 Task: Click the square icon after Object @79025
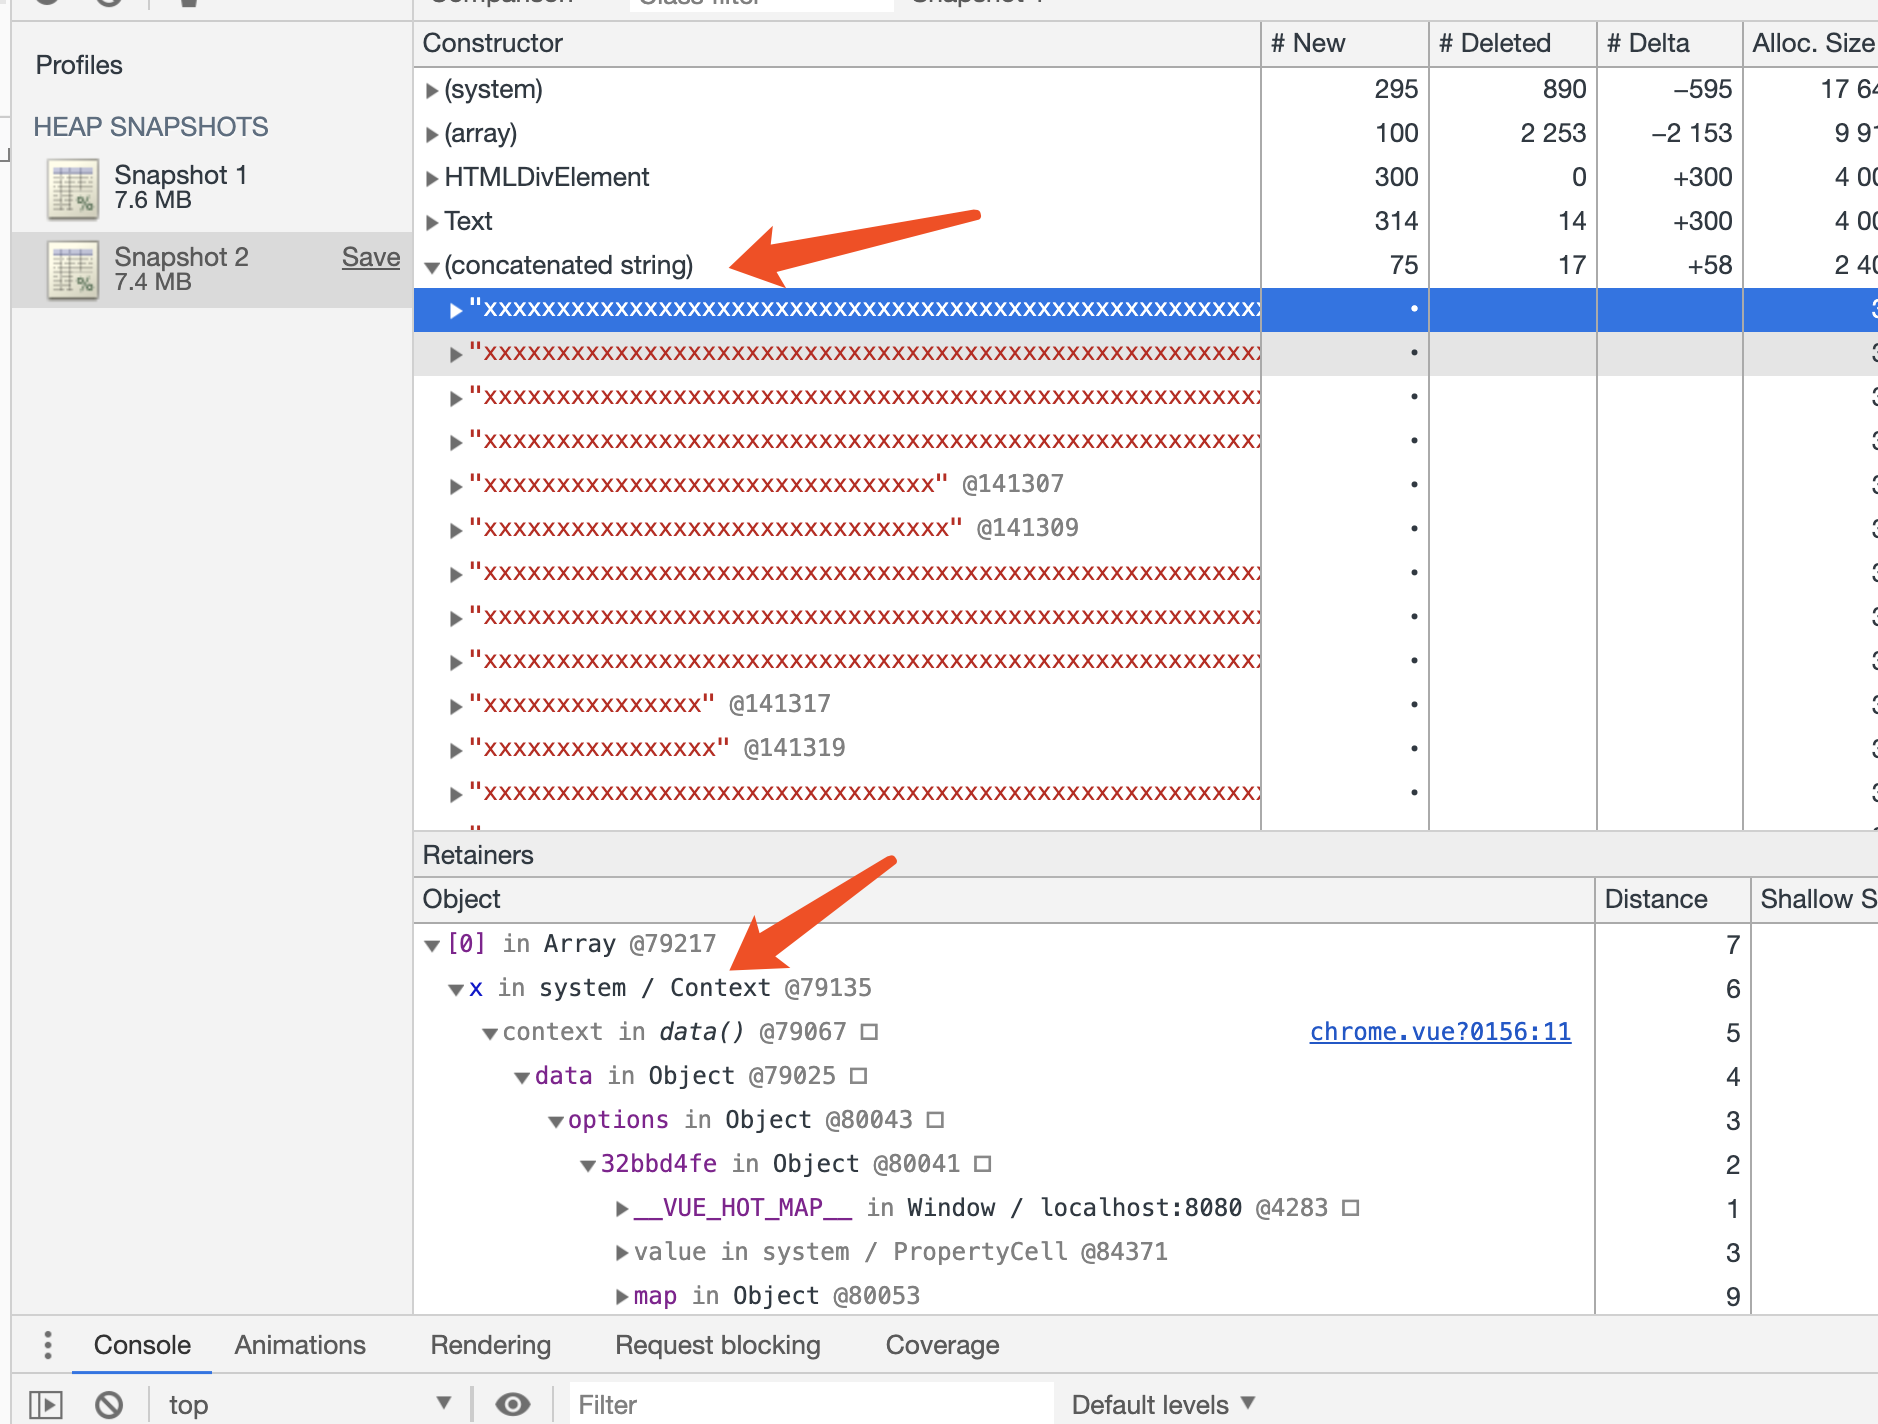click(858, 1076)
